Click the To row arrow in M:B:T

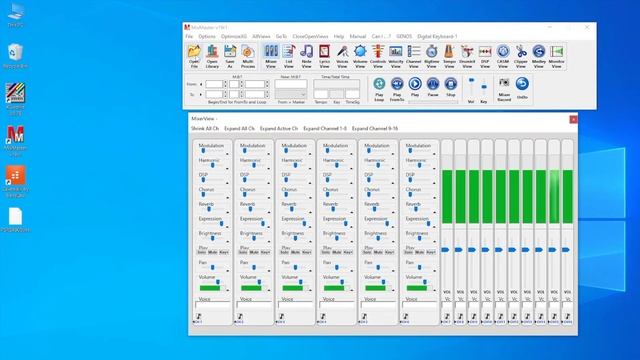tap(201, 95)
